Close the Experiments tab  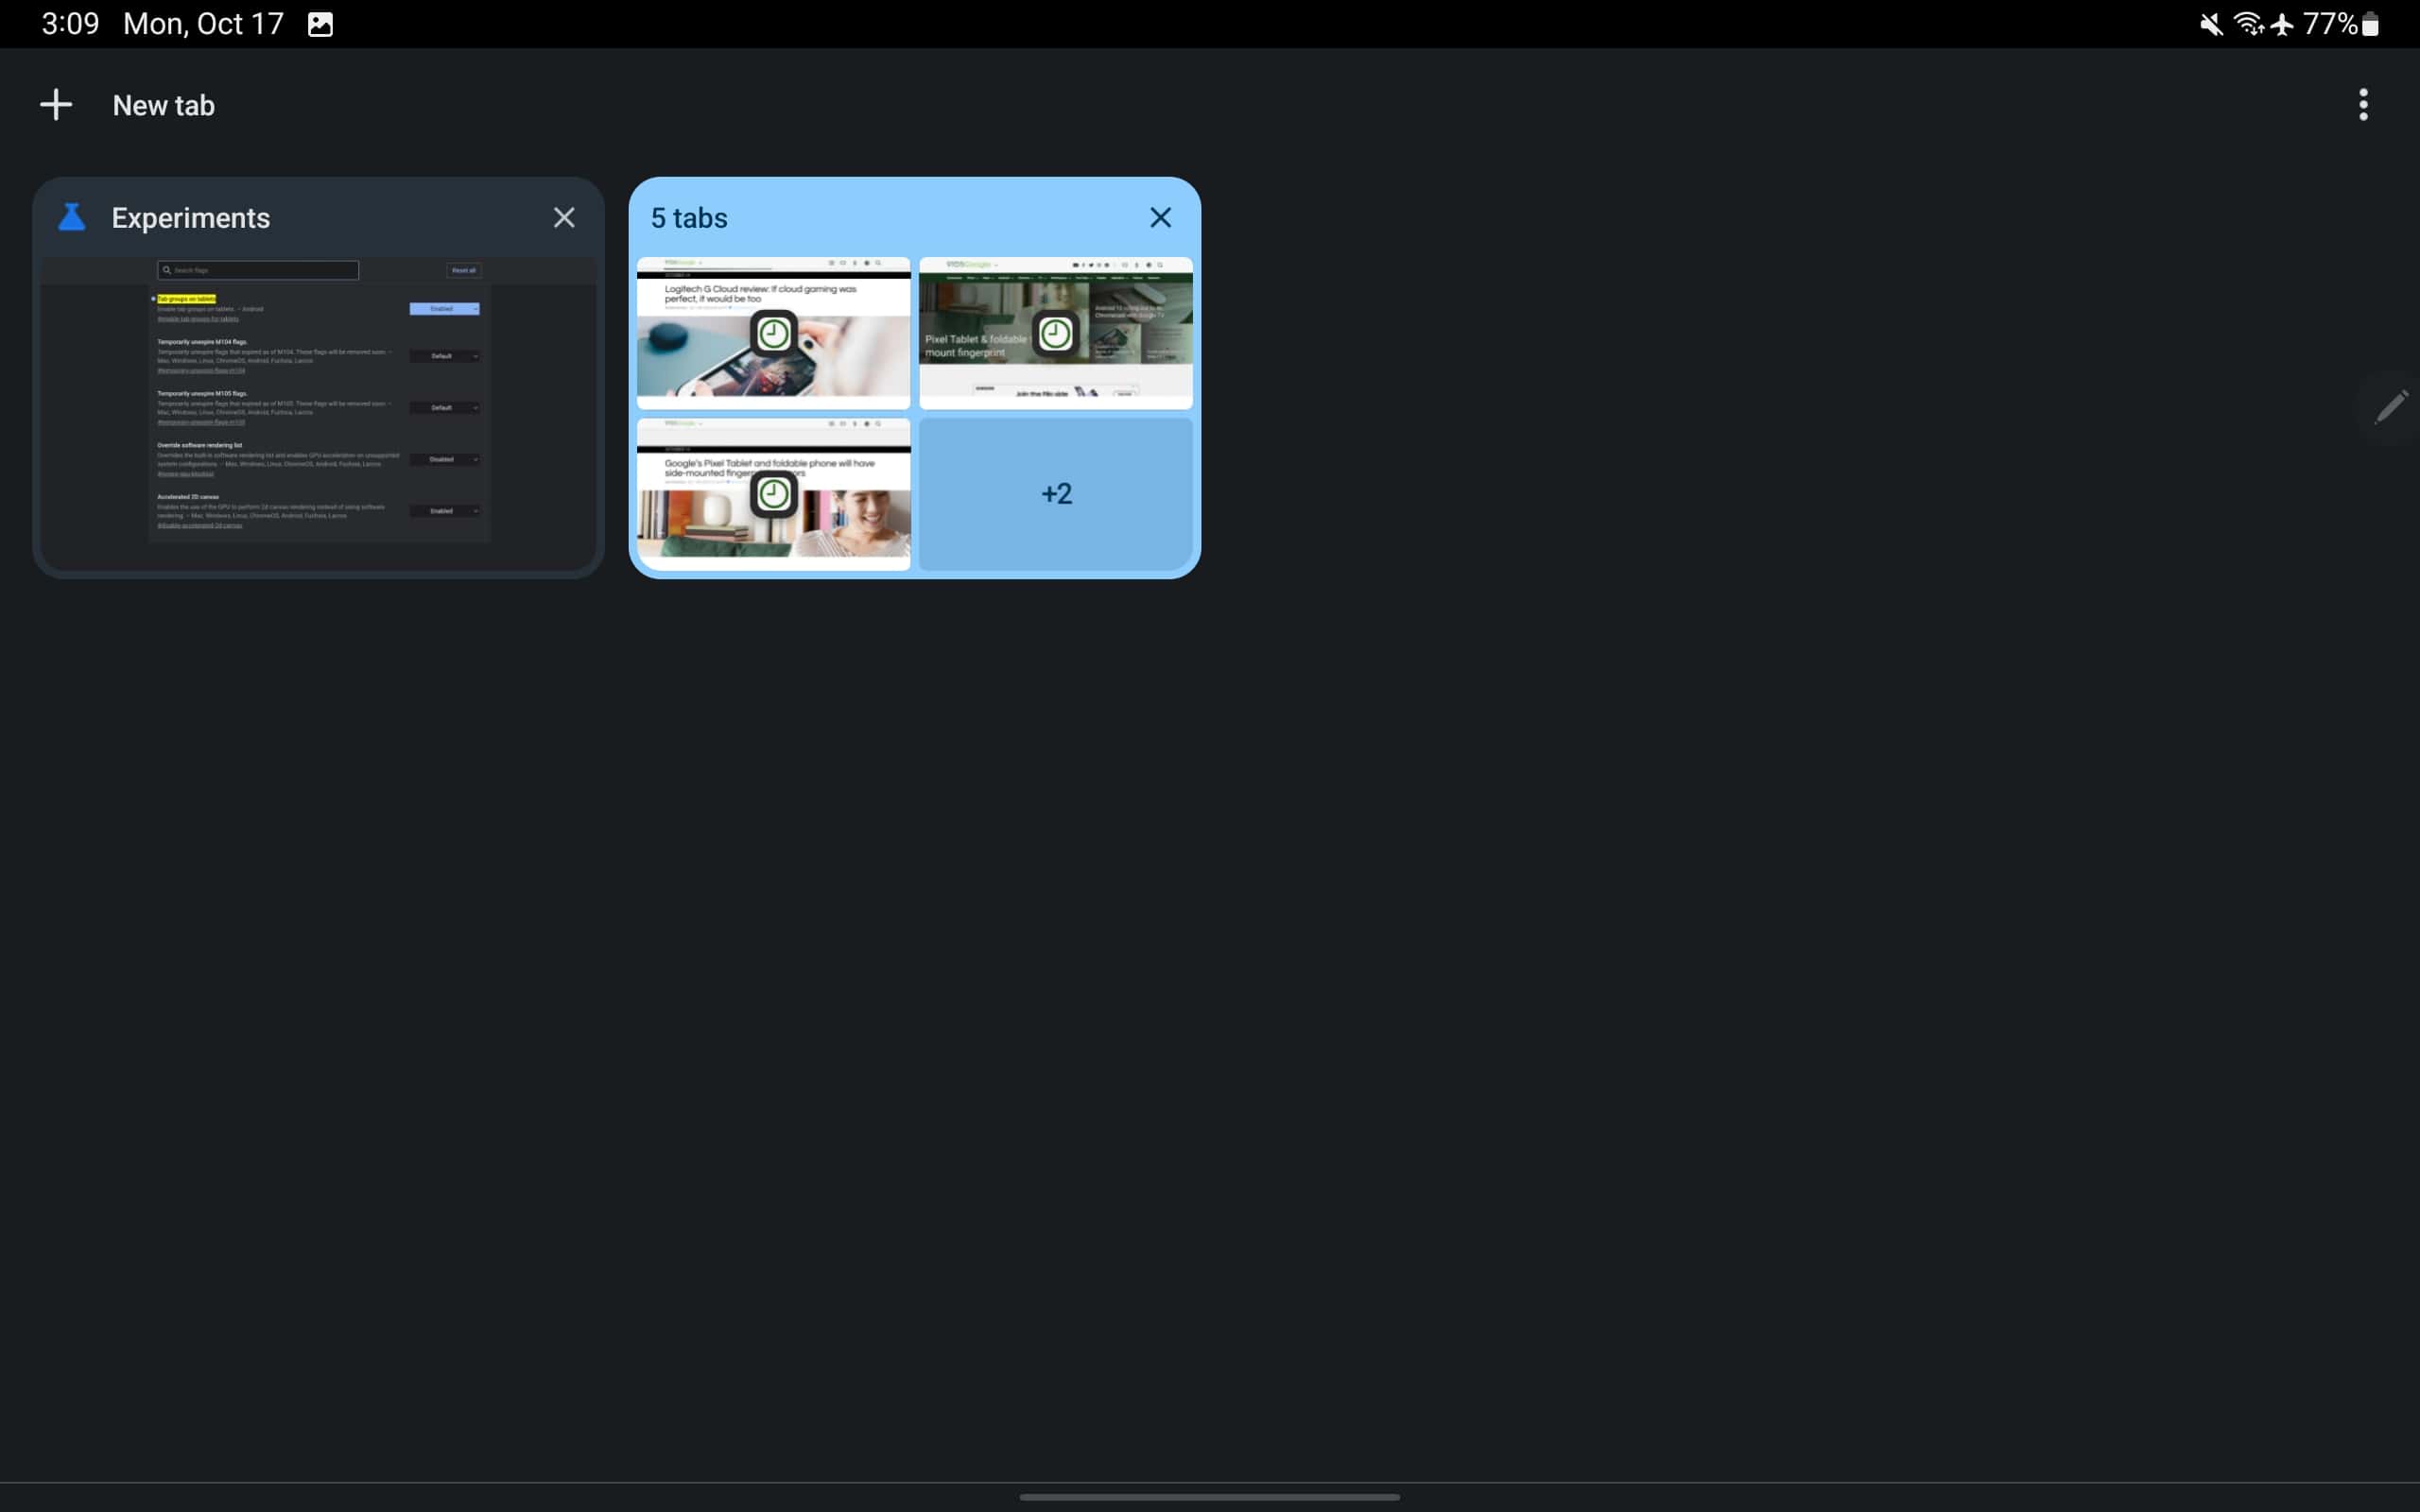click(564, 218)
